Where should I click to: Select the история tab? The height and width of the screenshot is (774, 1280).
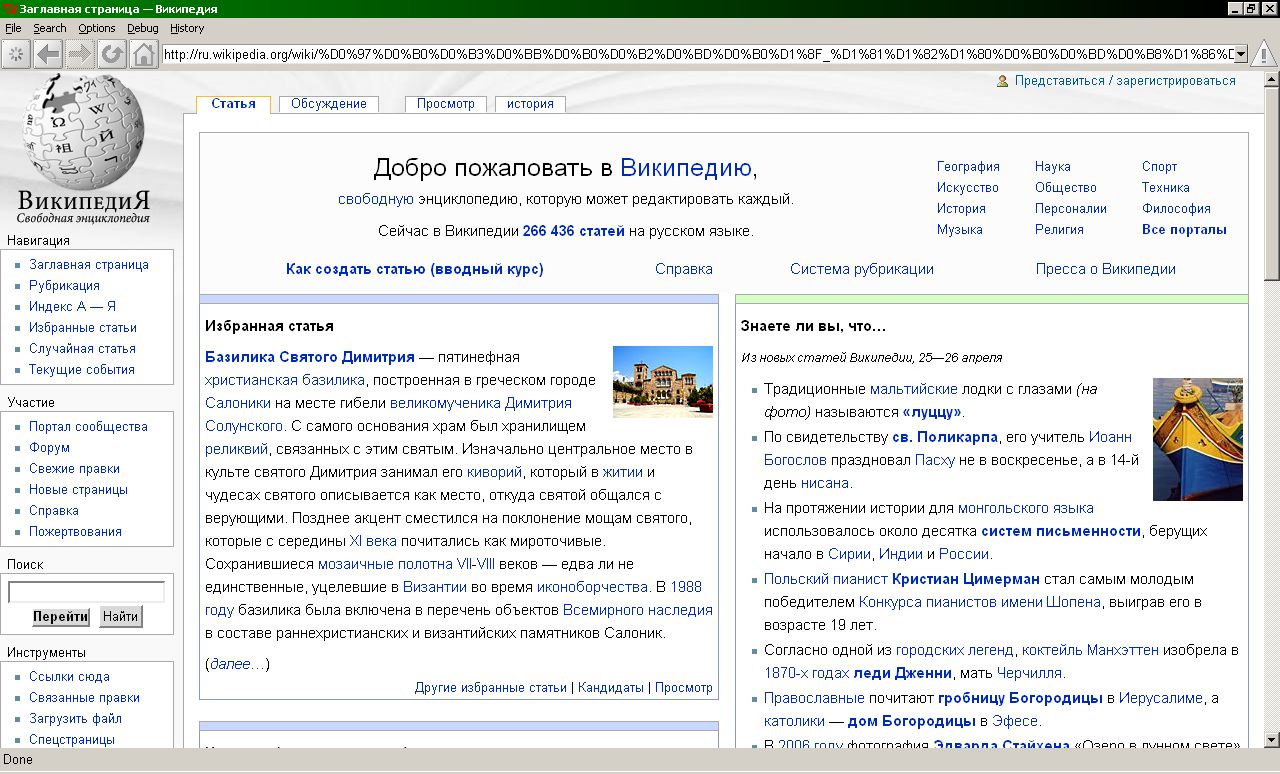530,104
